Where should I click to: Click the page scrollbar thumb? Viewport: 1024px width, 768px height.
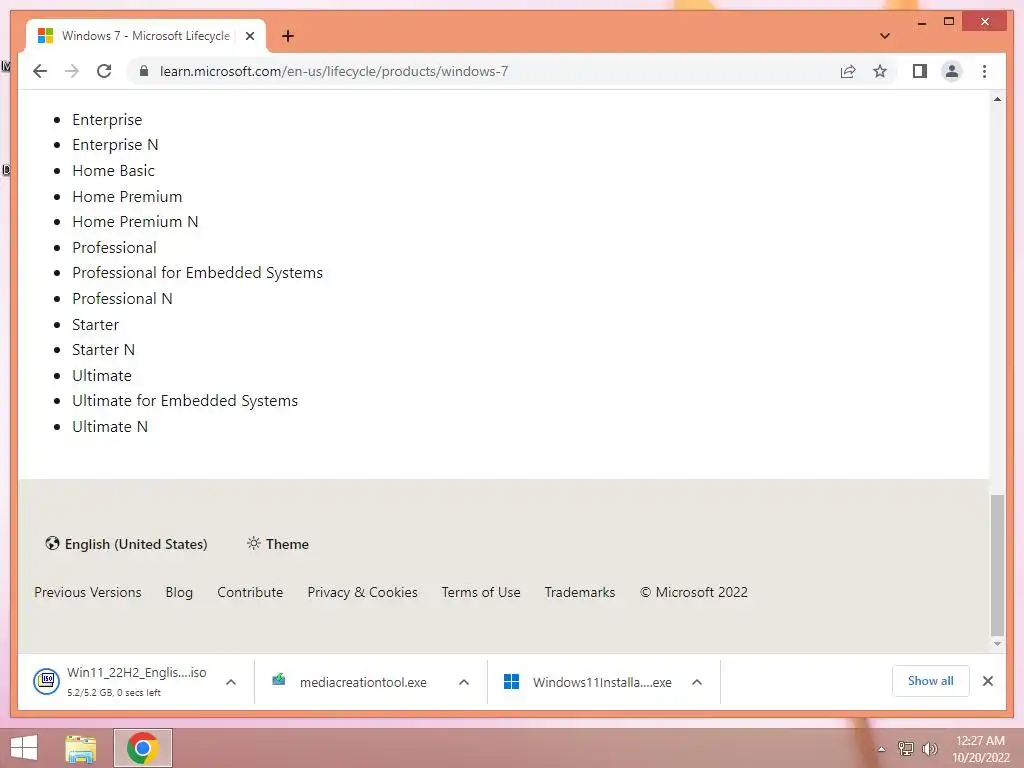997,565
